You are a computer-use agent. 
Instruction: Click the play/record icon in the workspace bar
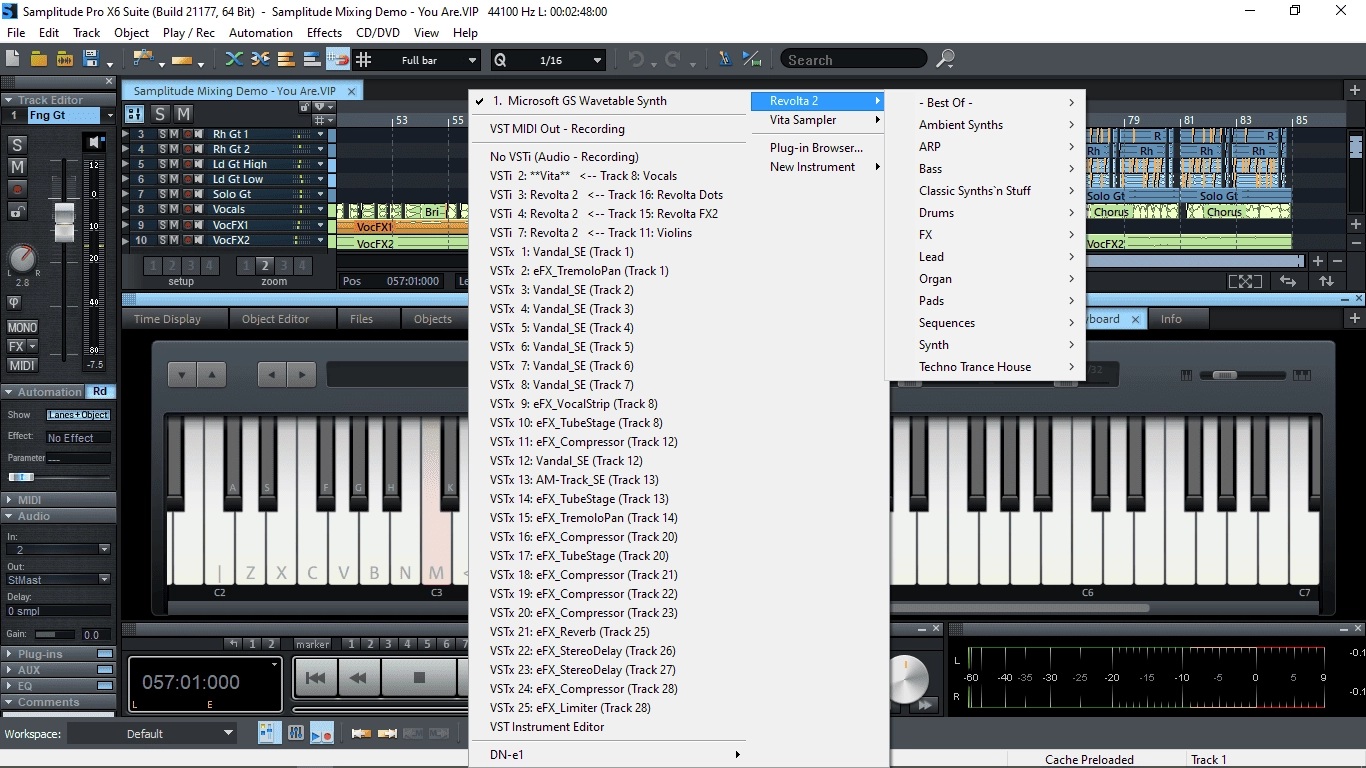322,733
